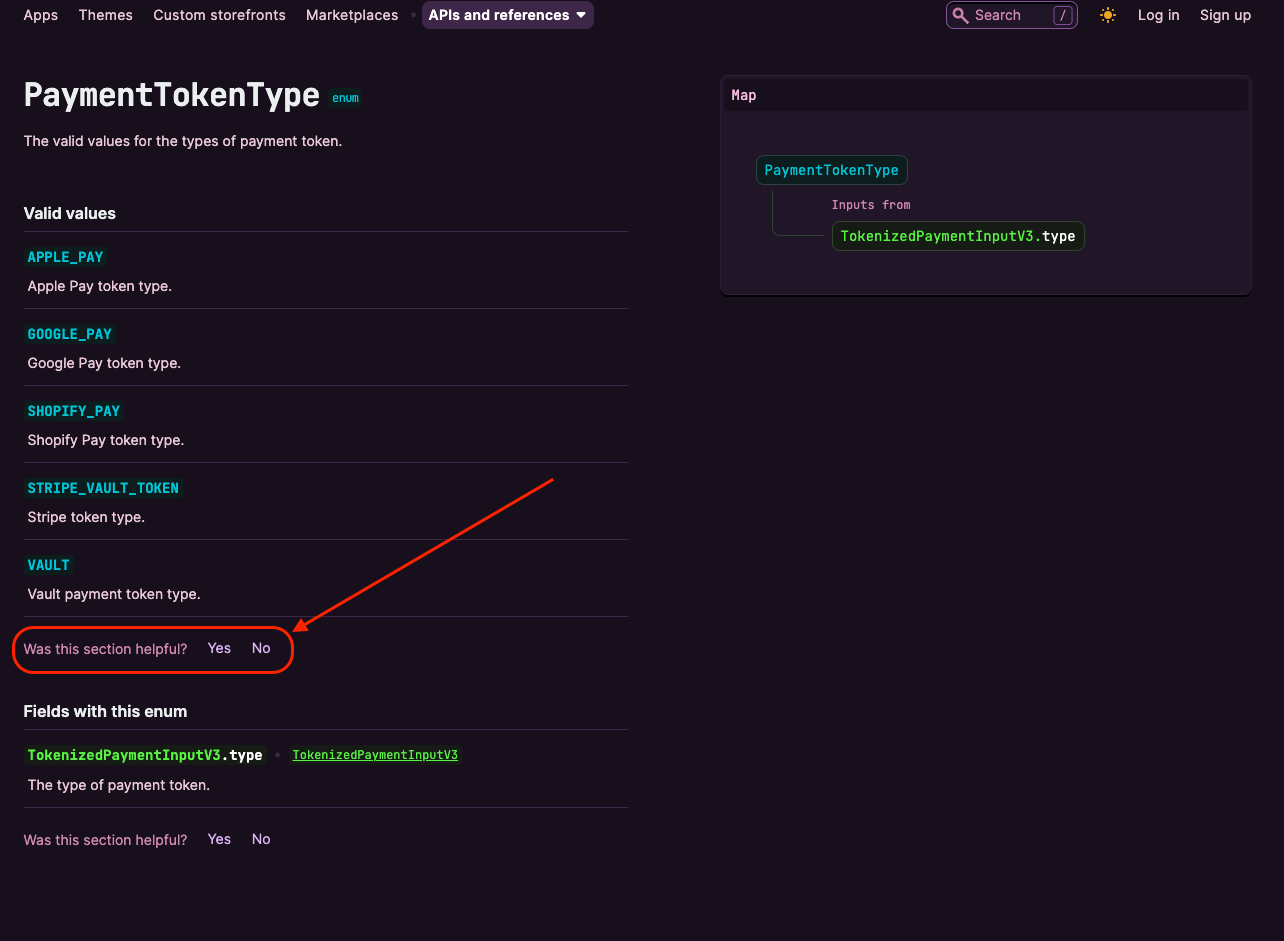The image size is (1284, 941).
Task: Click the enum badge beside PaymentTokenType heading
Action: [x=345, y=97]
